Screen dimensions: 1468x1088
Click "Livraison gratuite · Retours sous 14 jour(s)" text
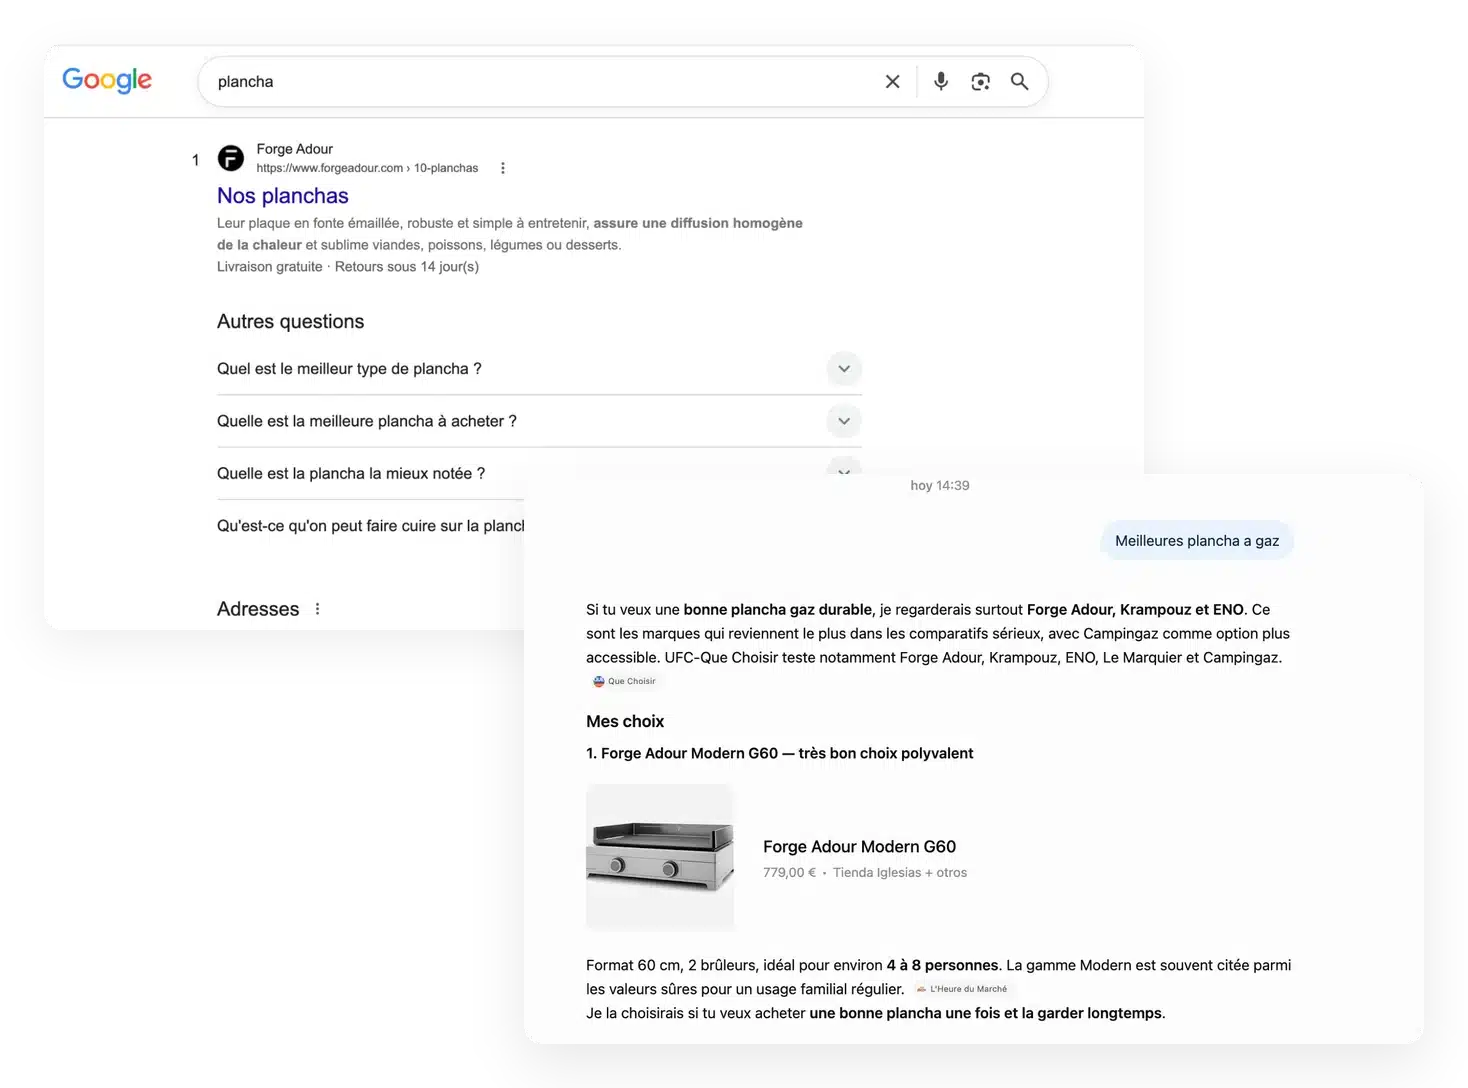point(348,267)
